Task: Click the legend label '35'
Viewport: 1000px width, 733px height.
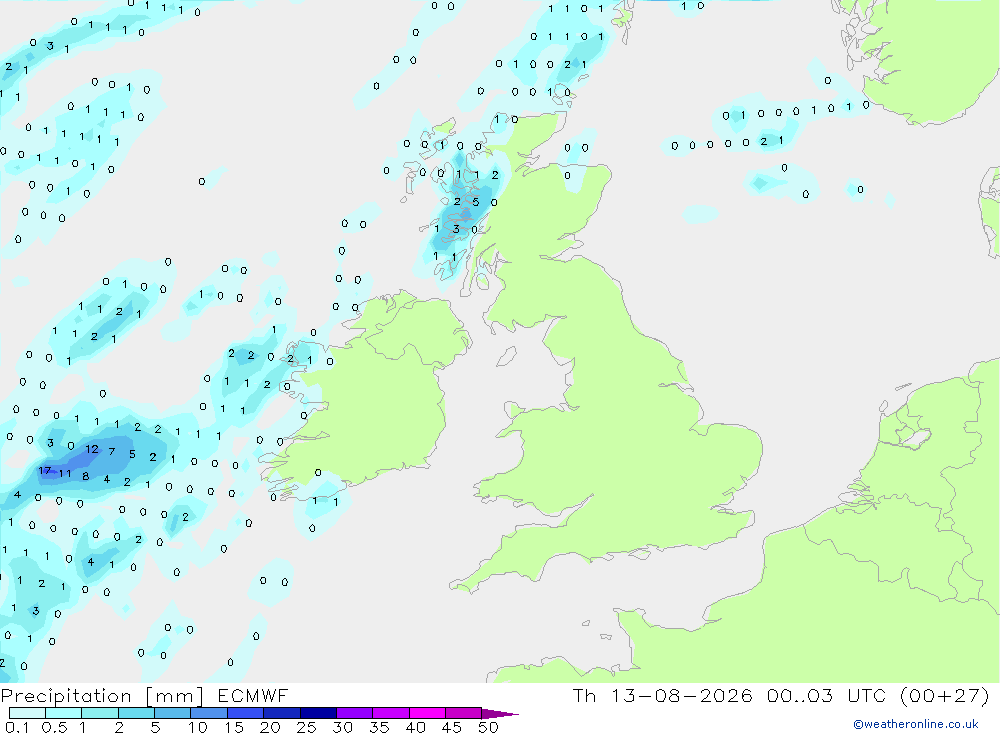Action: pos(379,727)
